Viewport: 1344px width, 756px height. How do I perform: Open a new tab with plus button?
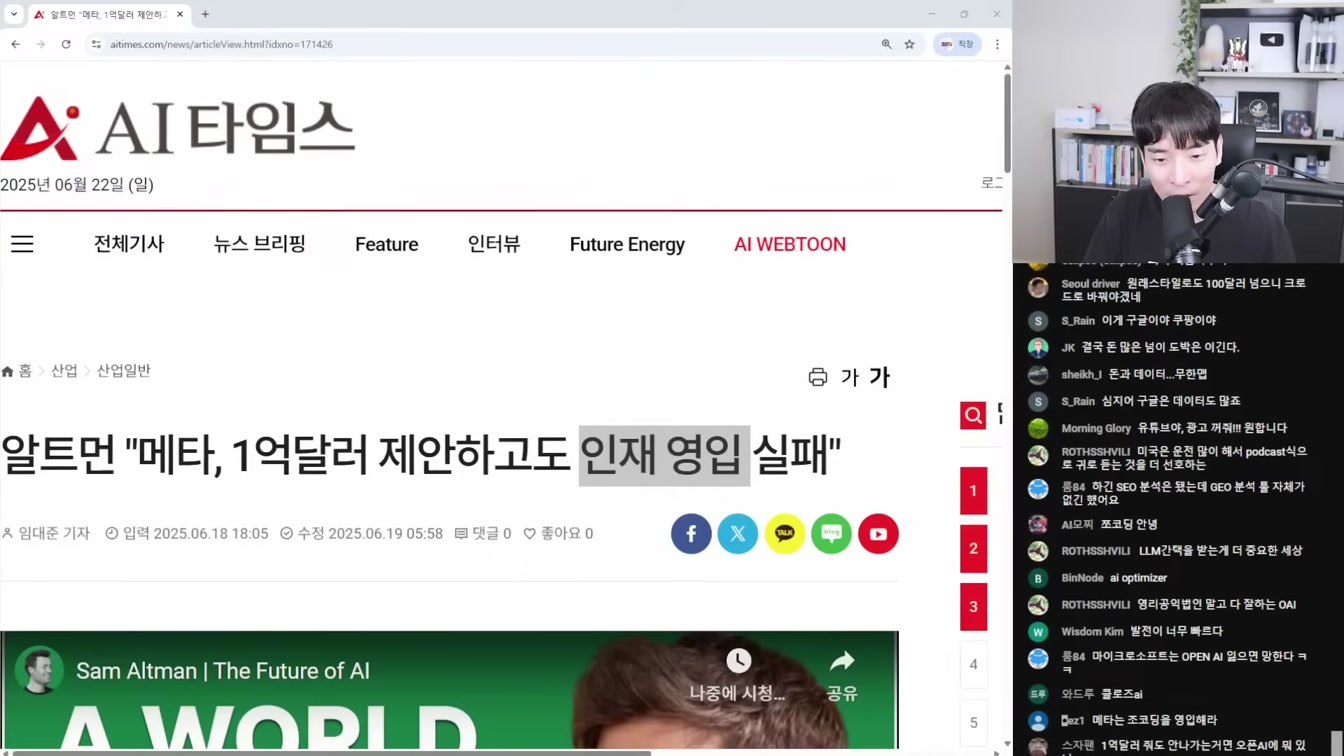click(205, 14)
